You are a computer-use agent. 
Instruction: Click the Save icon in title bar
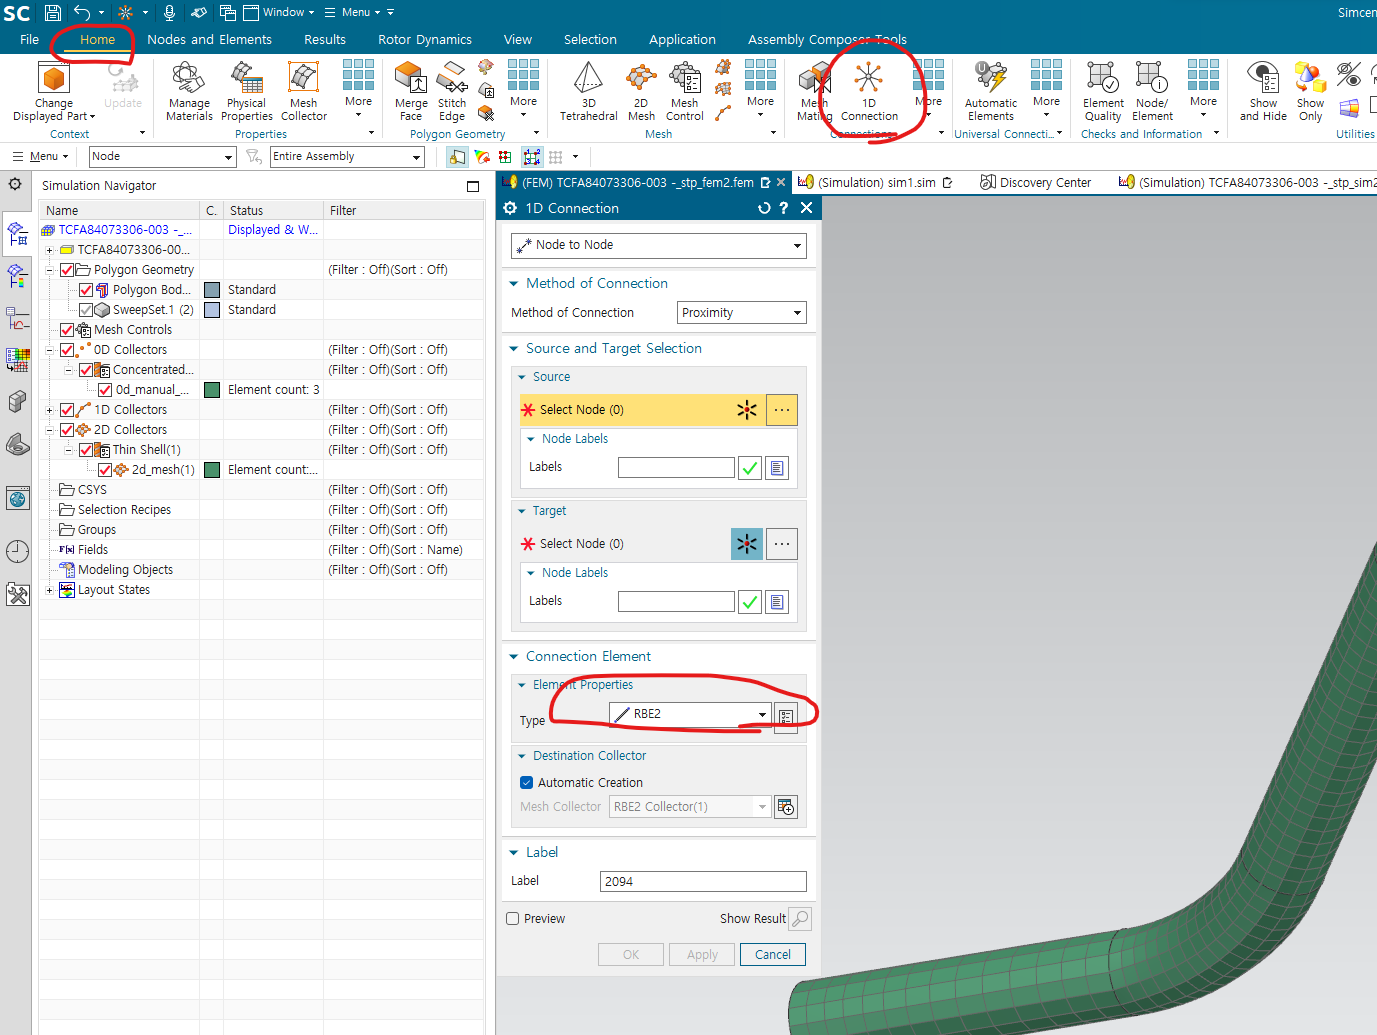coord(53,13)
